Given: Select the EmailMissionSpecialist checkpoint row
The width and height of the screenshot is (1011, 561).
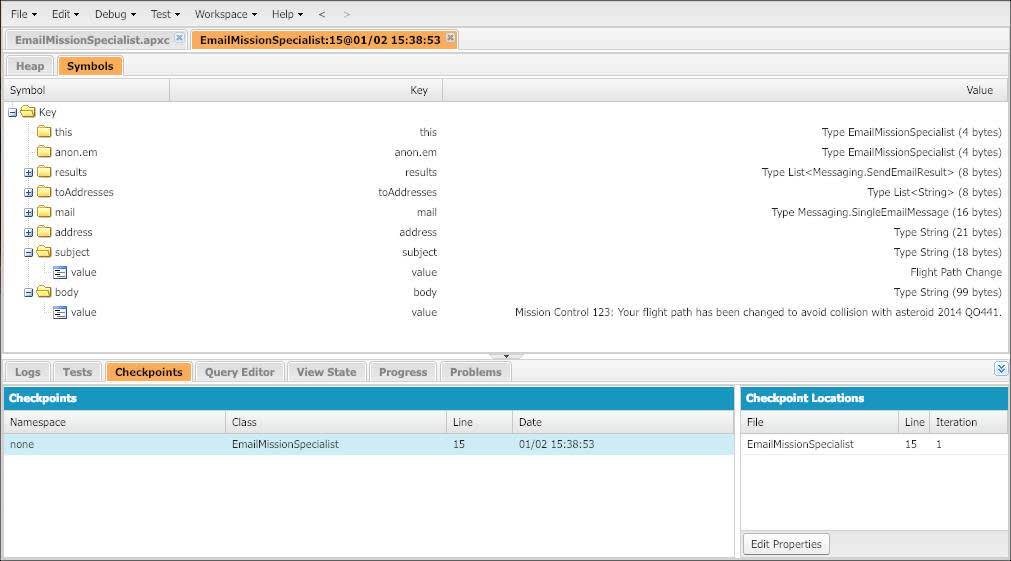Looking at the screenshot, I should 369,444.
